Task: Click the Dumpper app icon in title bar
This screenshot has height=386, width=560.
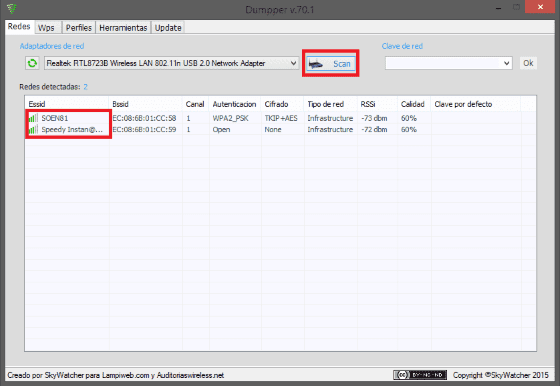Action: click(x=11, y=8)
